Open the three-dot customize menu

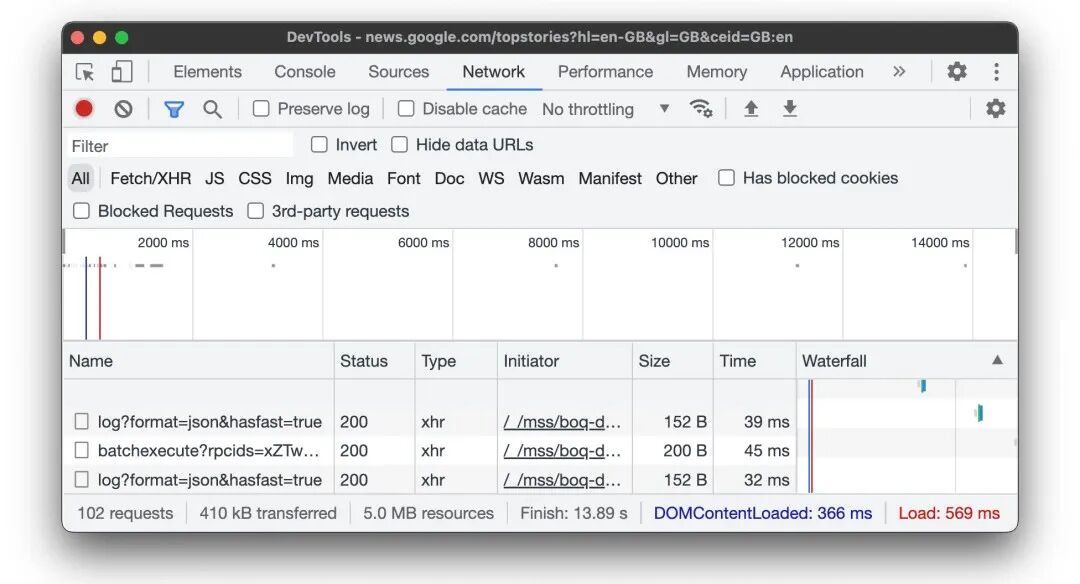point(996,72)
